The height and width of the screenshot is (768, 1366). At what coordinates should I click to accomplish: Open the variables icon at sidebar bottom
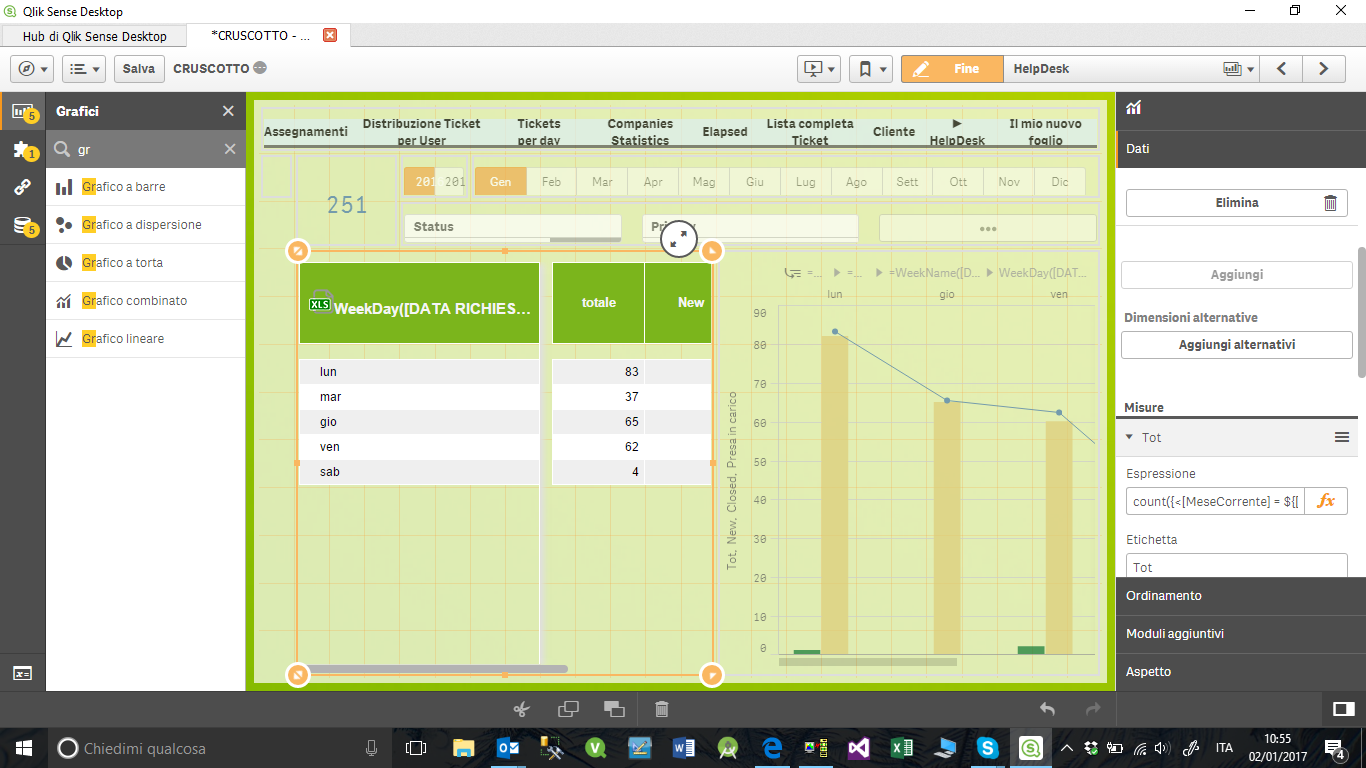pos(22,673)
